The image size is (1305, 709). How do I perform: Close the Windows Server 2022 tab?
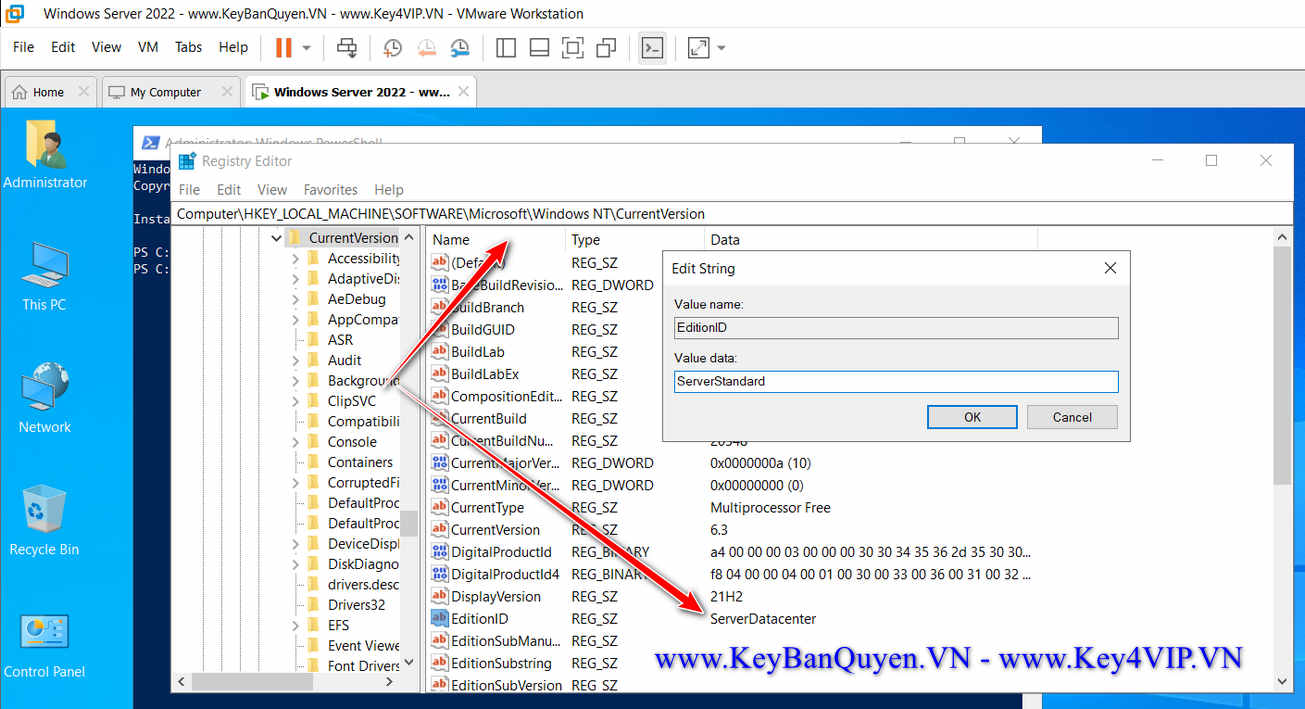(463, 92)
